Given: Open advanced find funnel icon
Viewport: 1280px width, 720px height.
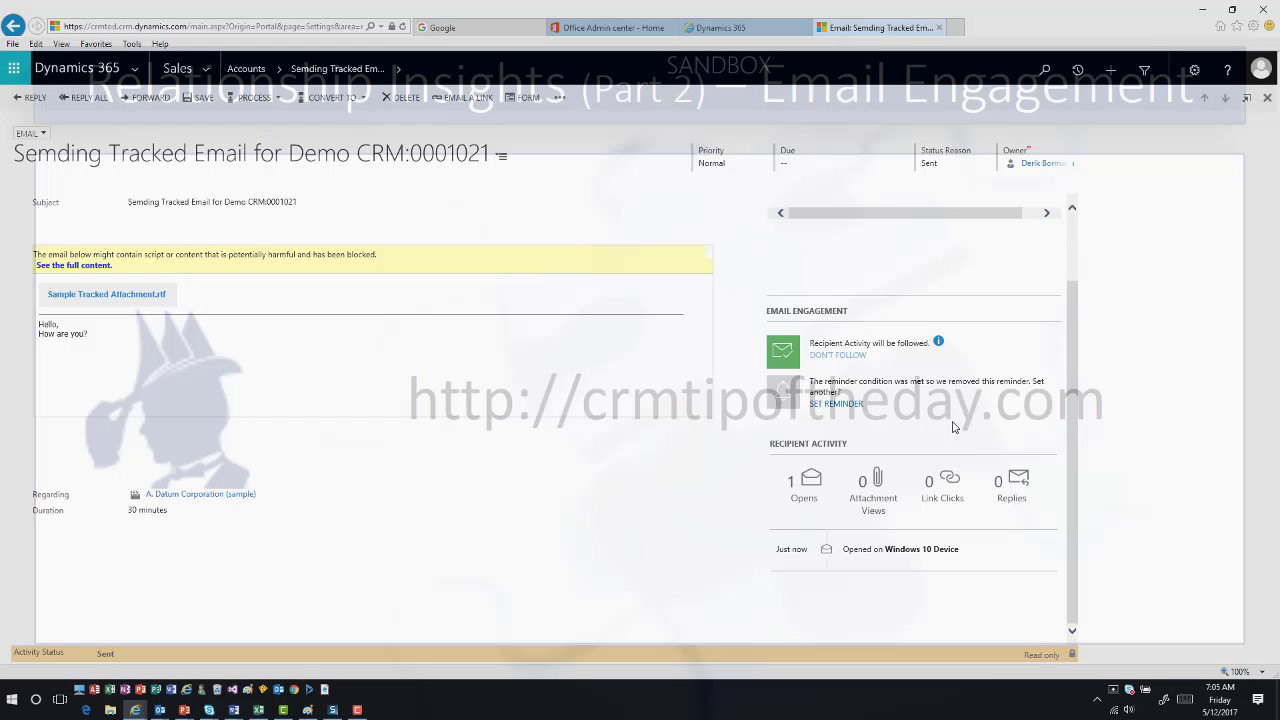Looking at the screenshot, I should pos(1144,70).
